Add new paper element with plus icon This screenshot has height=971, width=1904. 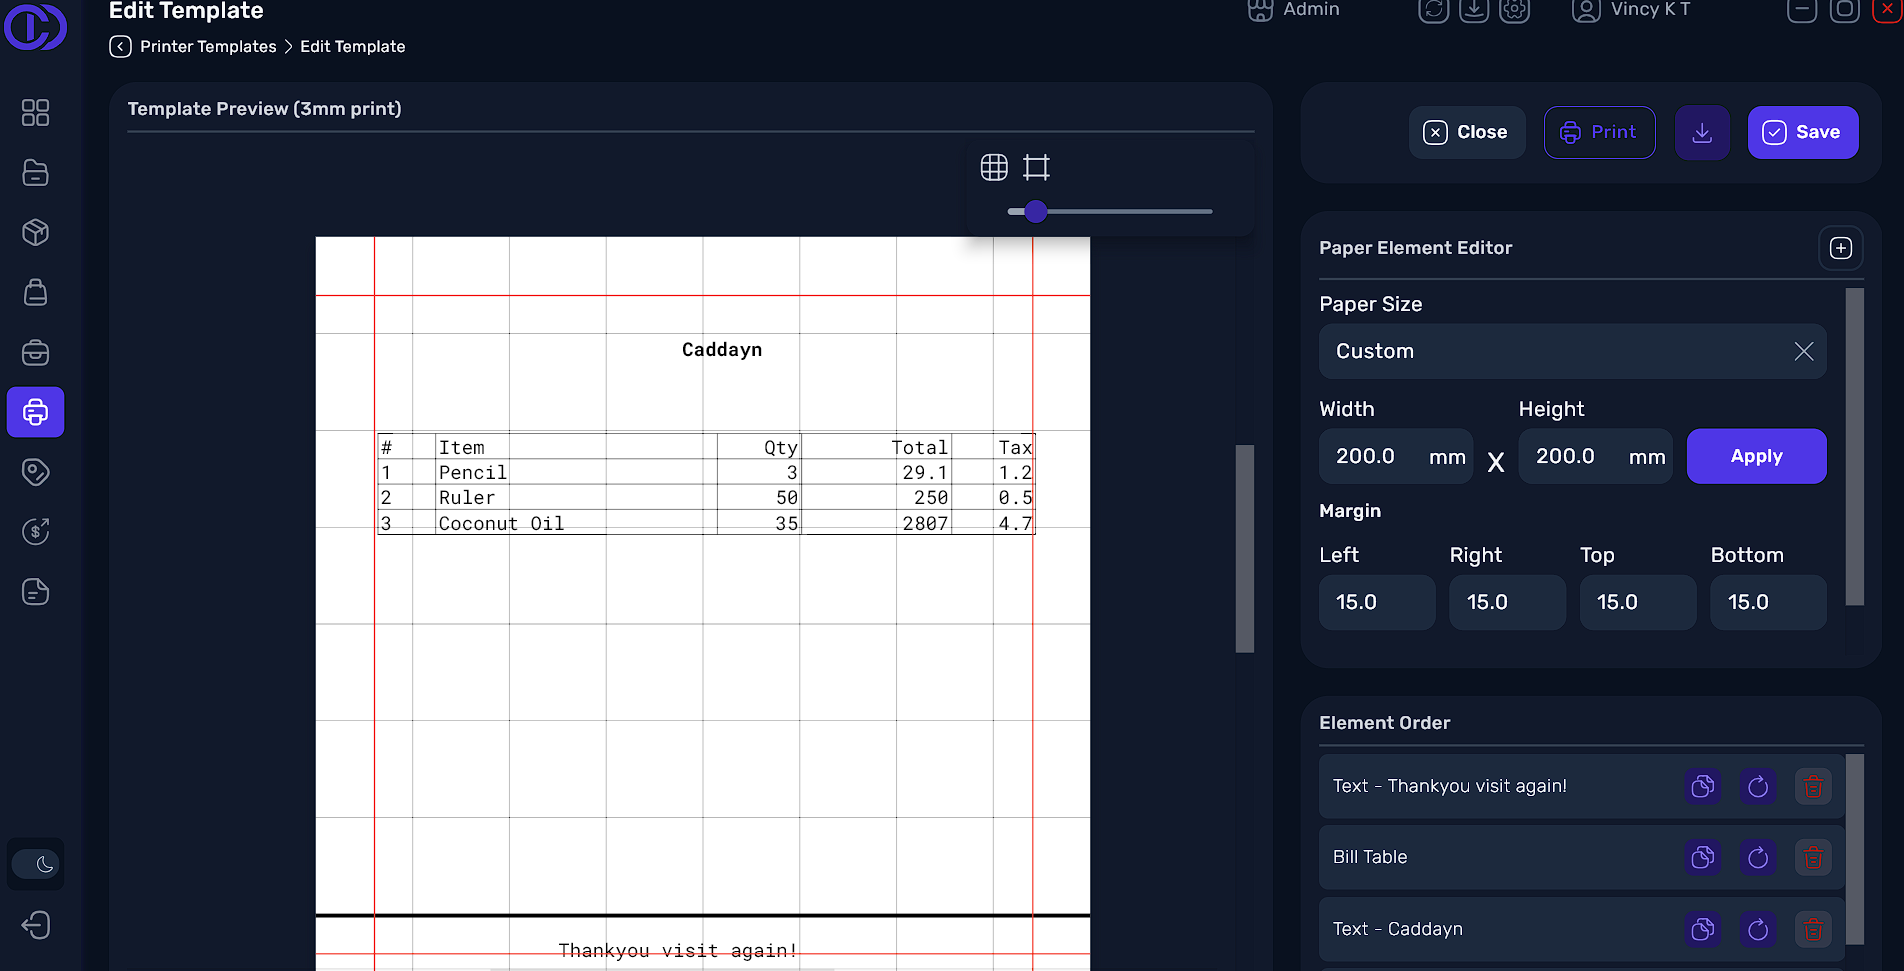pos(1840,248)
